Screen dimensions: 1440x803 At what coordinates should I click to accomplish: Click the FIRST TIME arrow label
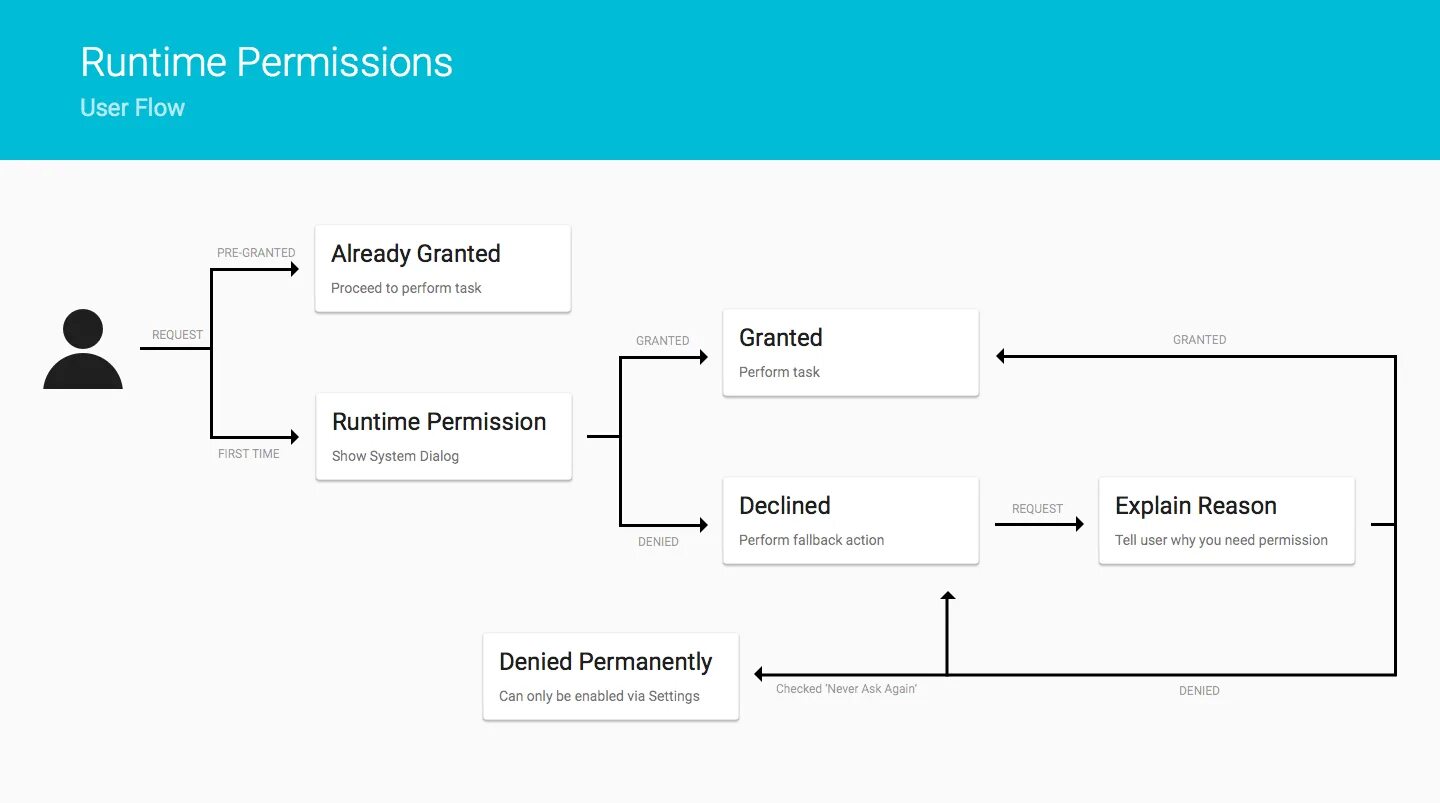[249, 454]
